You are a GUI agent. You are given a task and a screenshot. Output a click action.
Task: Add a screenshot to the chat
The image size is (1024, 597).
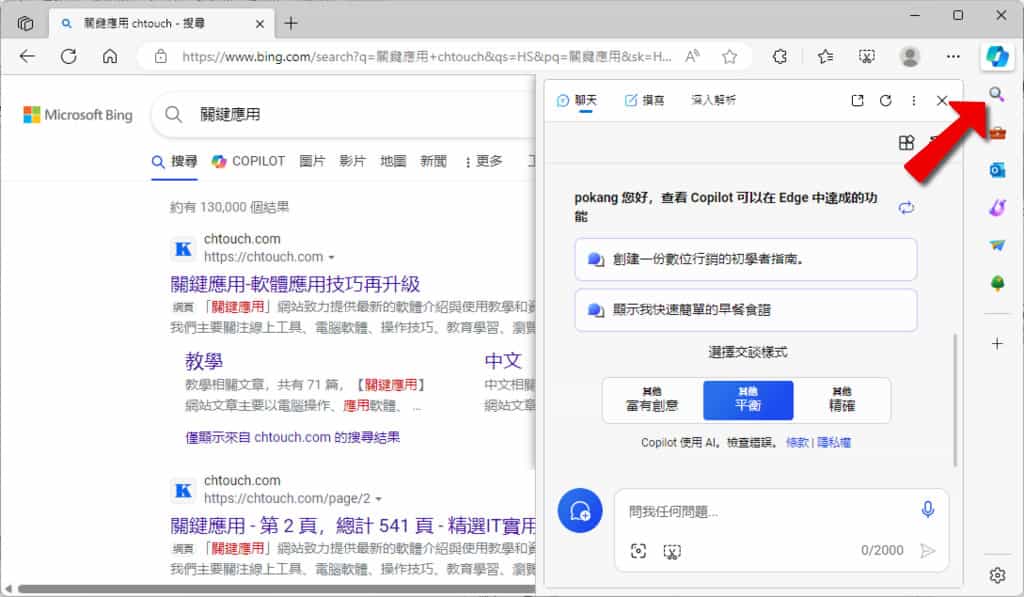tap(672, 552)
